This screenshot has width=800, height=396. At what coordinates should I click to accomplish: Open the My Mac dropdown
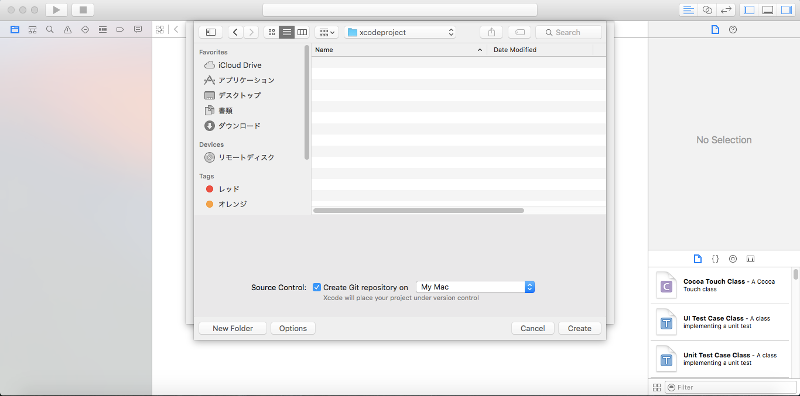point(476,287)
